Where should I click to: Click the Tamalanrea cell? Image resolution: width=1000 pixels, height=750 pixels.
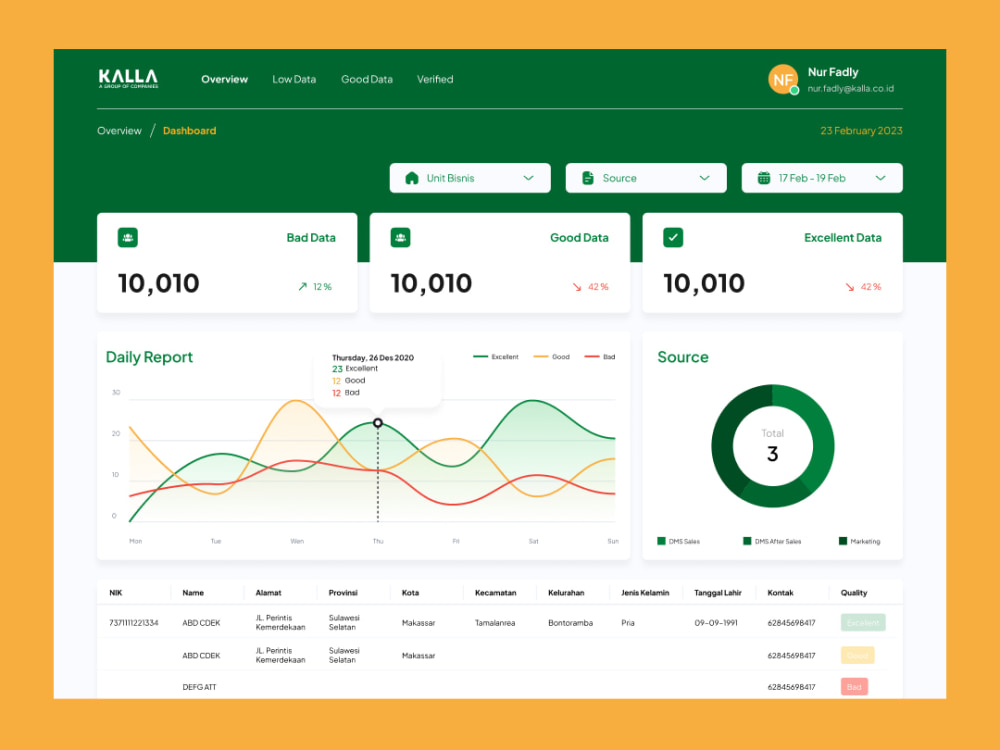(495, 622)
